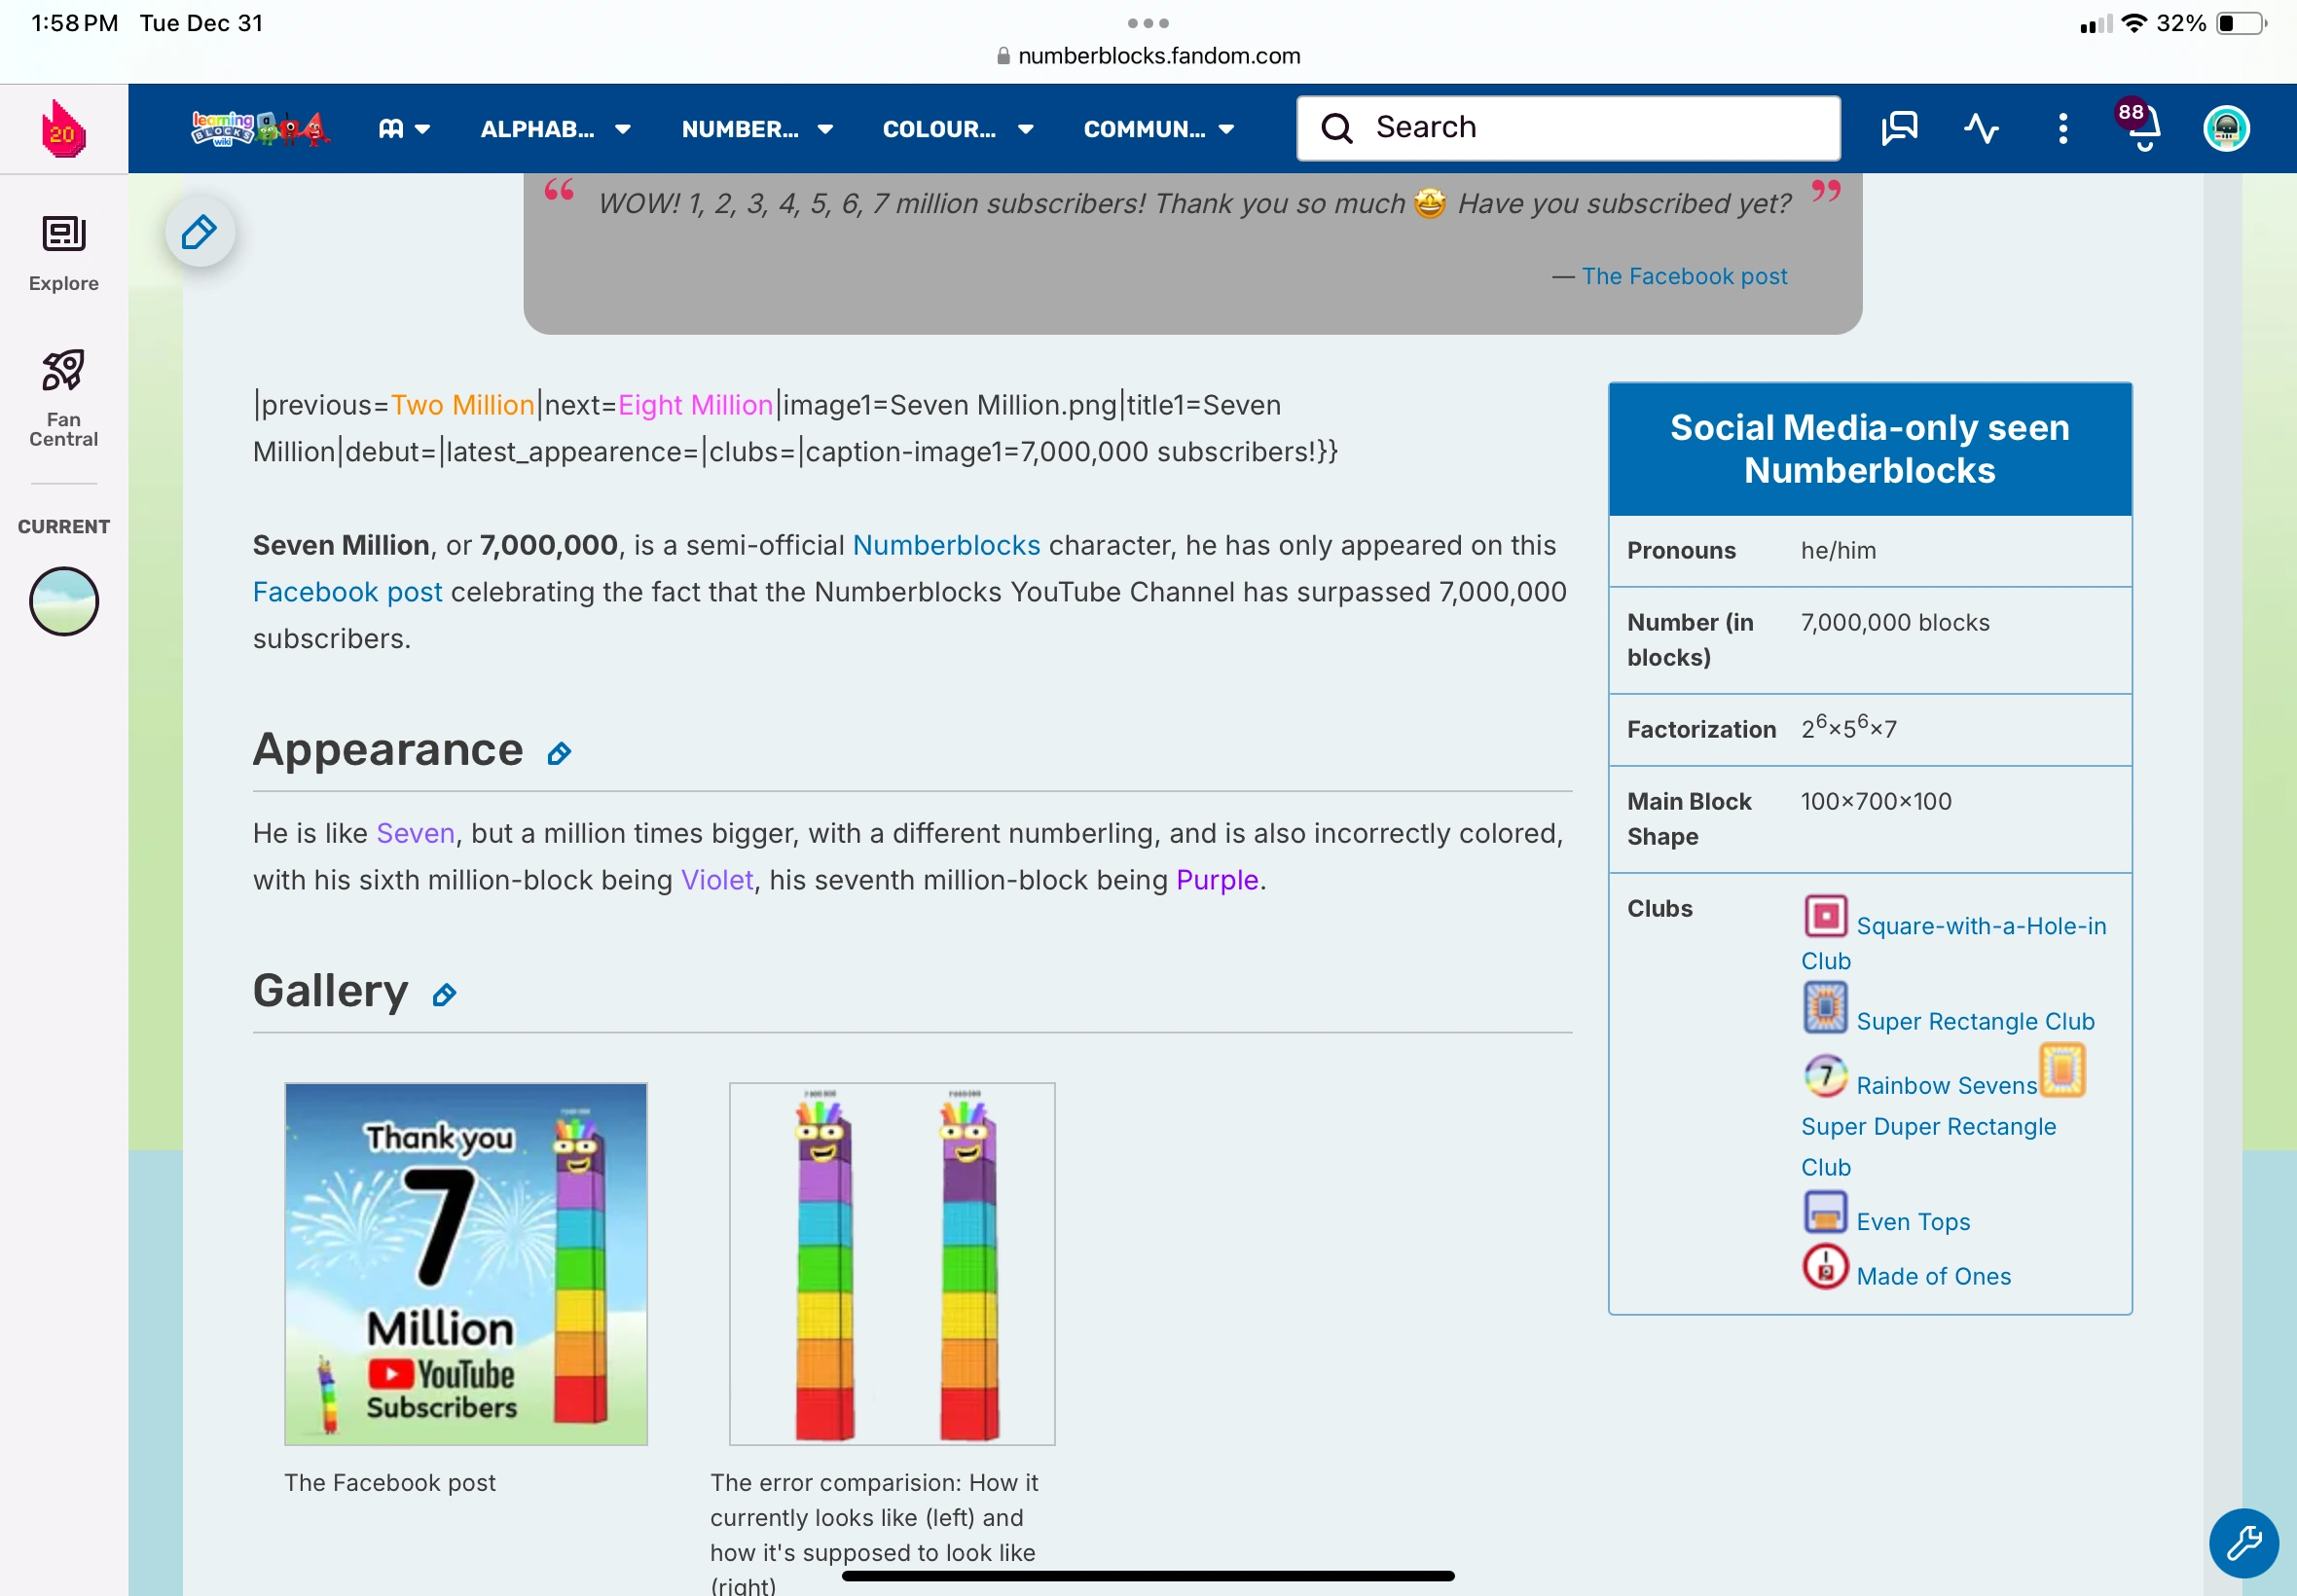Open the Learningblocks wiki logo
Viewport: 2297px width, 1596px height.
click(260, 129)
